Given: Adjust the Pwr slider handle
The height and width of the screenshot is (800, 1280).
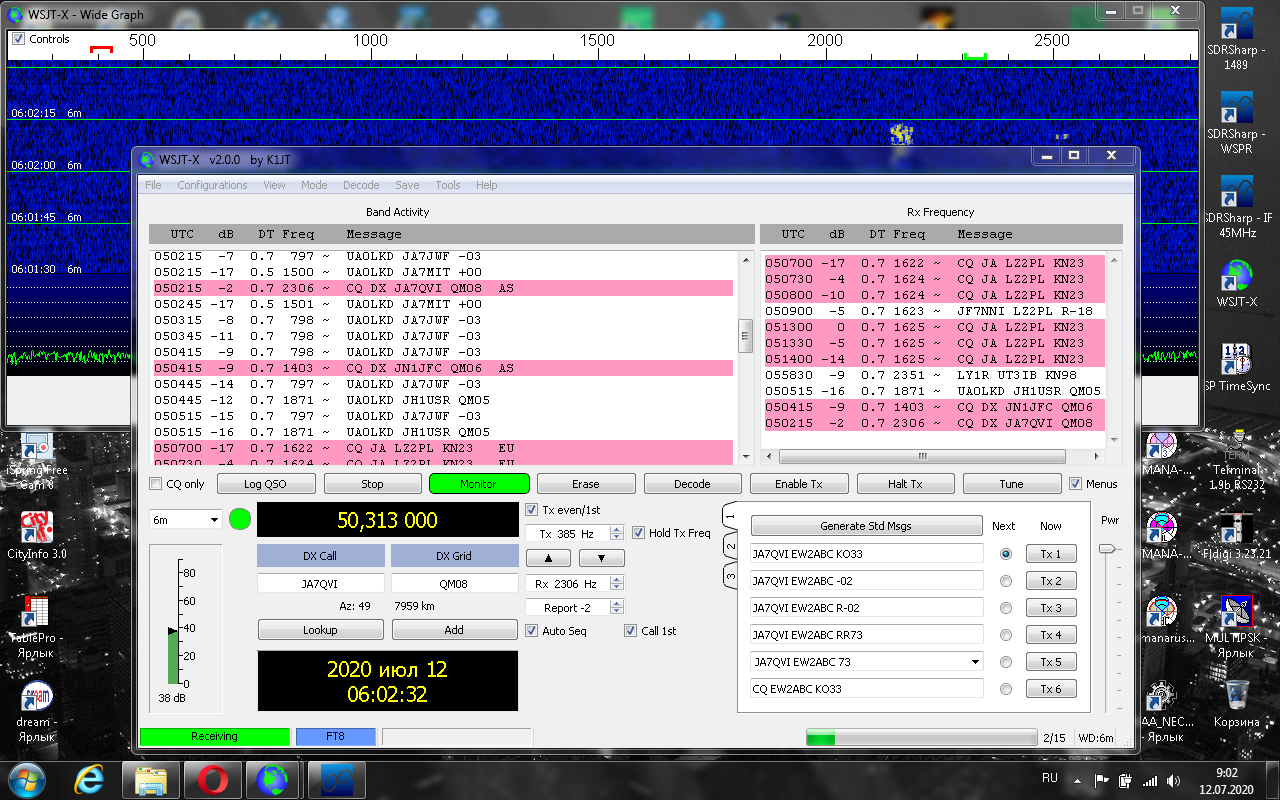Looking at the screenshot, I should coord(1106,549).
